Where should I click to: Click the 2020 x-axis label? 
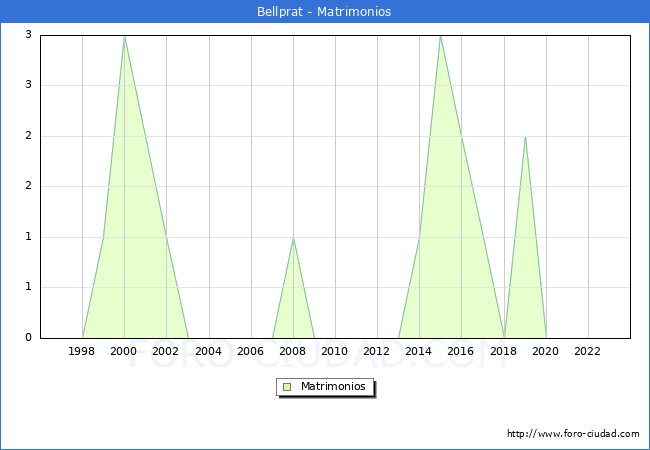tap(546, 351)
